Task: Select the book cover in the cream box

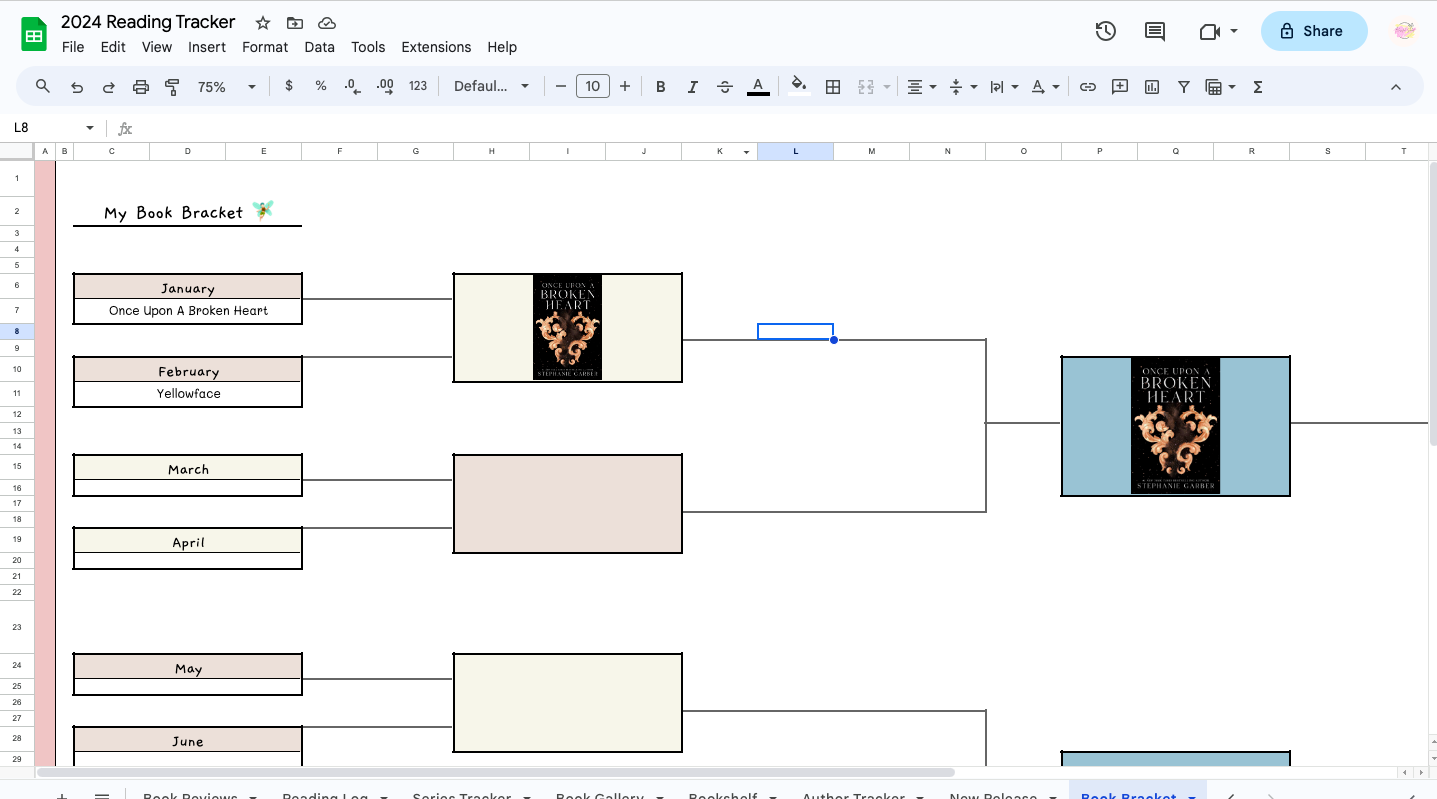Action: point(567,327)
